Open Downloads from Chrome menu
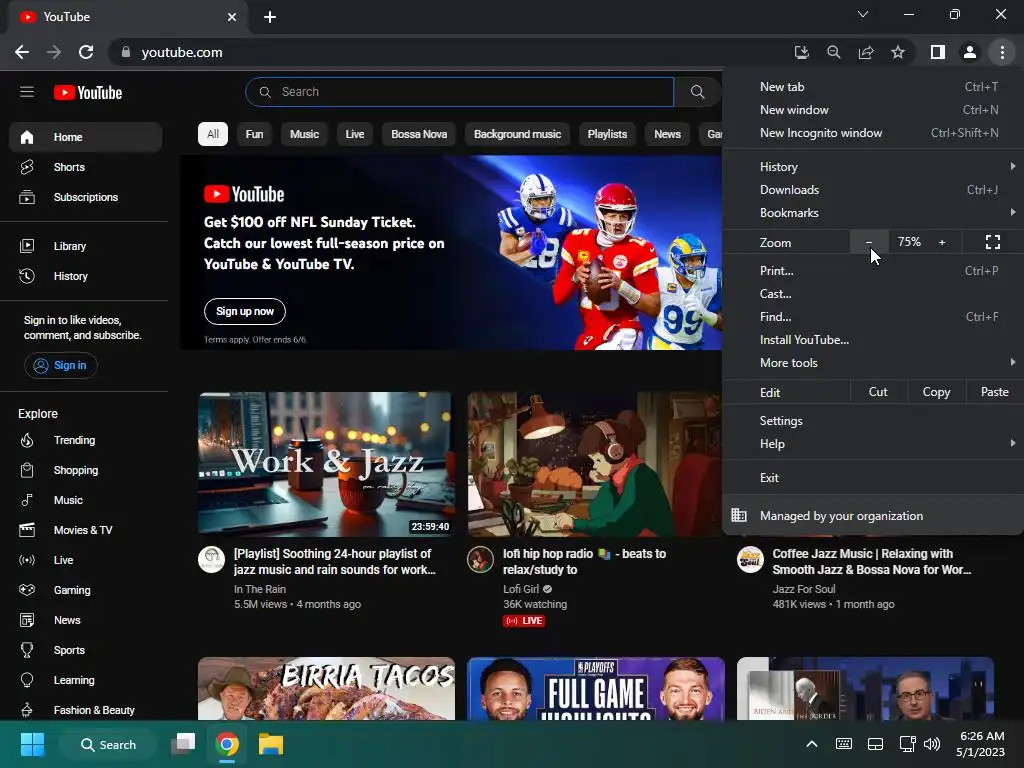This screenshot has height=768, width=1024. coord(873,190)
